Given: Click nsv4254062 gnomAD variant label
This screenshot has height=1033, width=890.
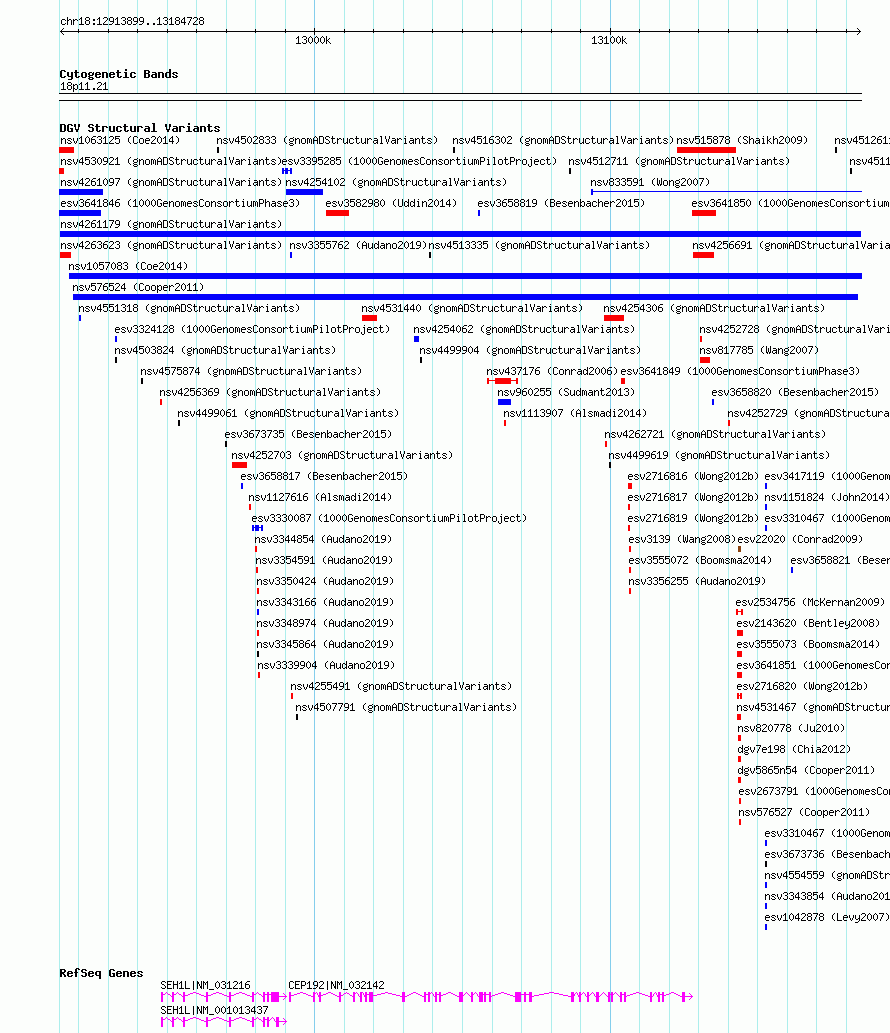Looking at the screenshot, I should (x=524, y=329).
